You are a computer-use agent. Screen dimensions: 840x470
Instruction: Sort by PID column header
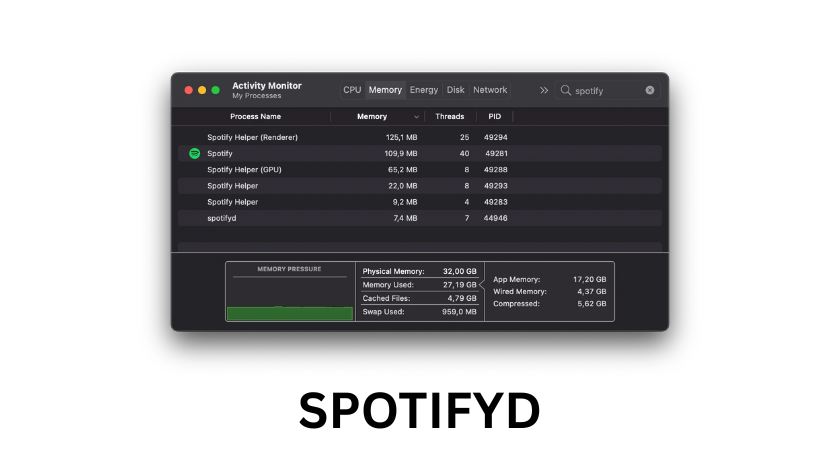coord(494,116)
